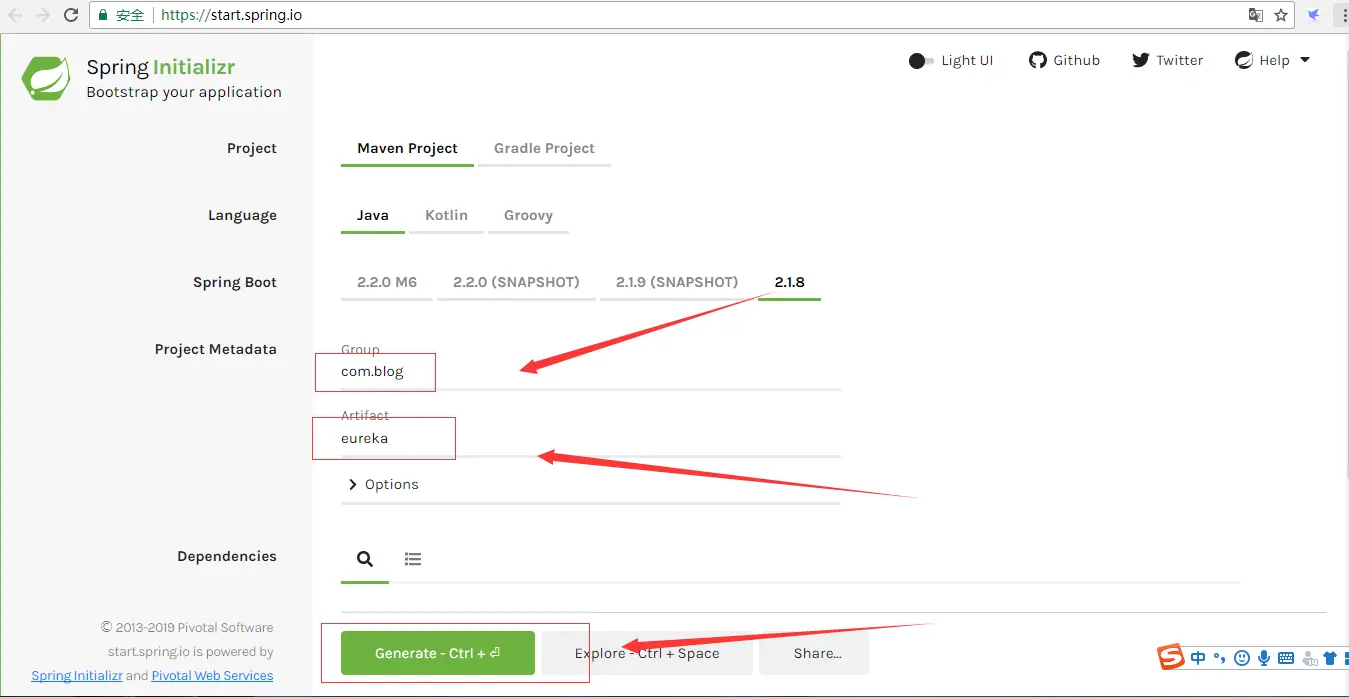Open the Twitter link in header

pyautogui.click(x=1167, y=60)
